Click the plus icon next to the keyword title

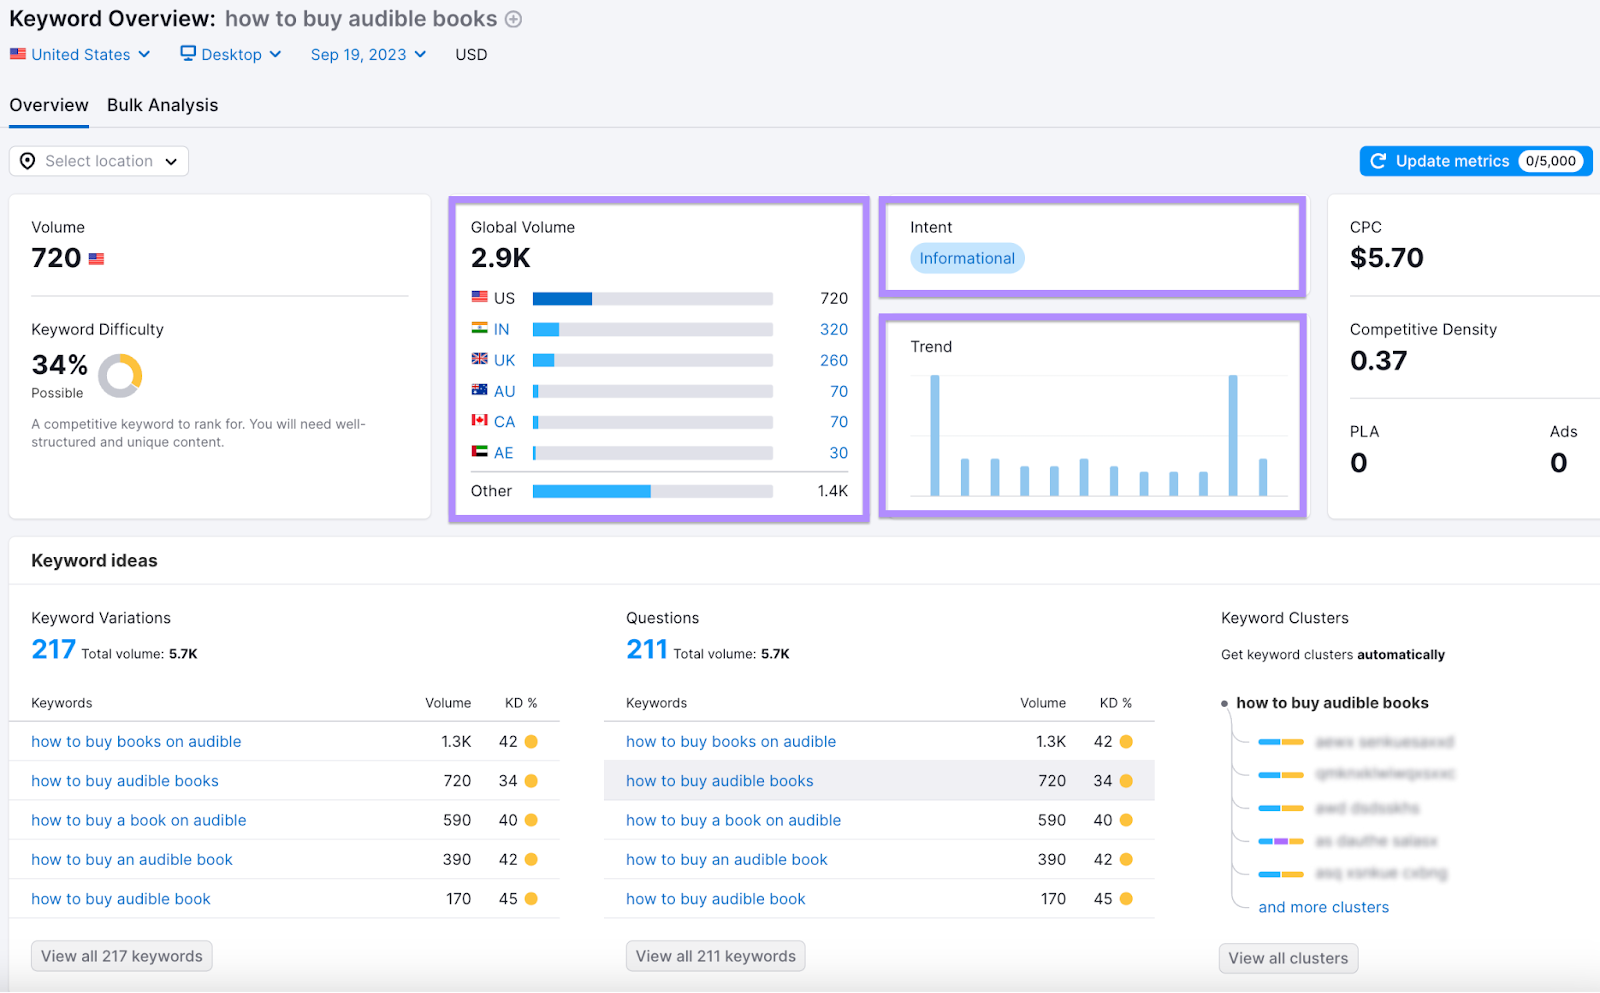point(513,19)
